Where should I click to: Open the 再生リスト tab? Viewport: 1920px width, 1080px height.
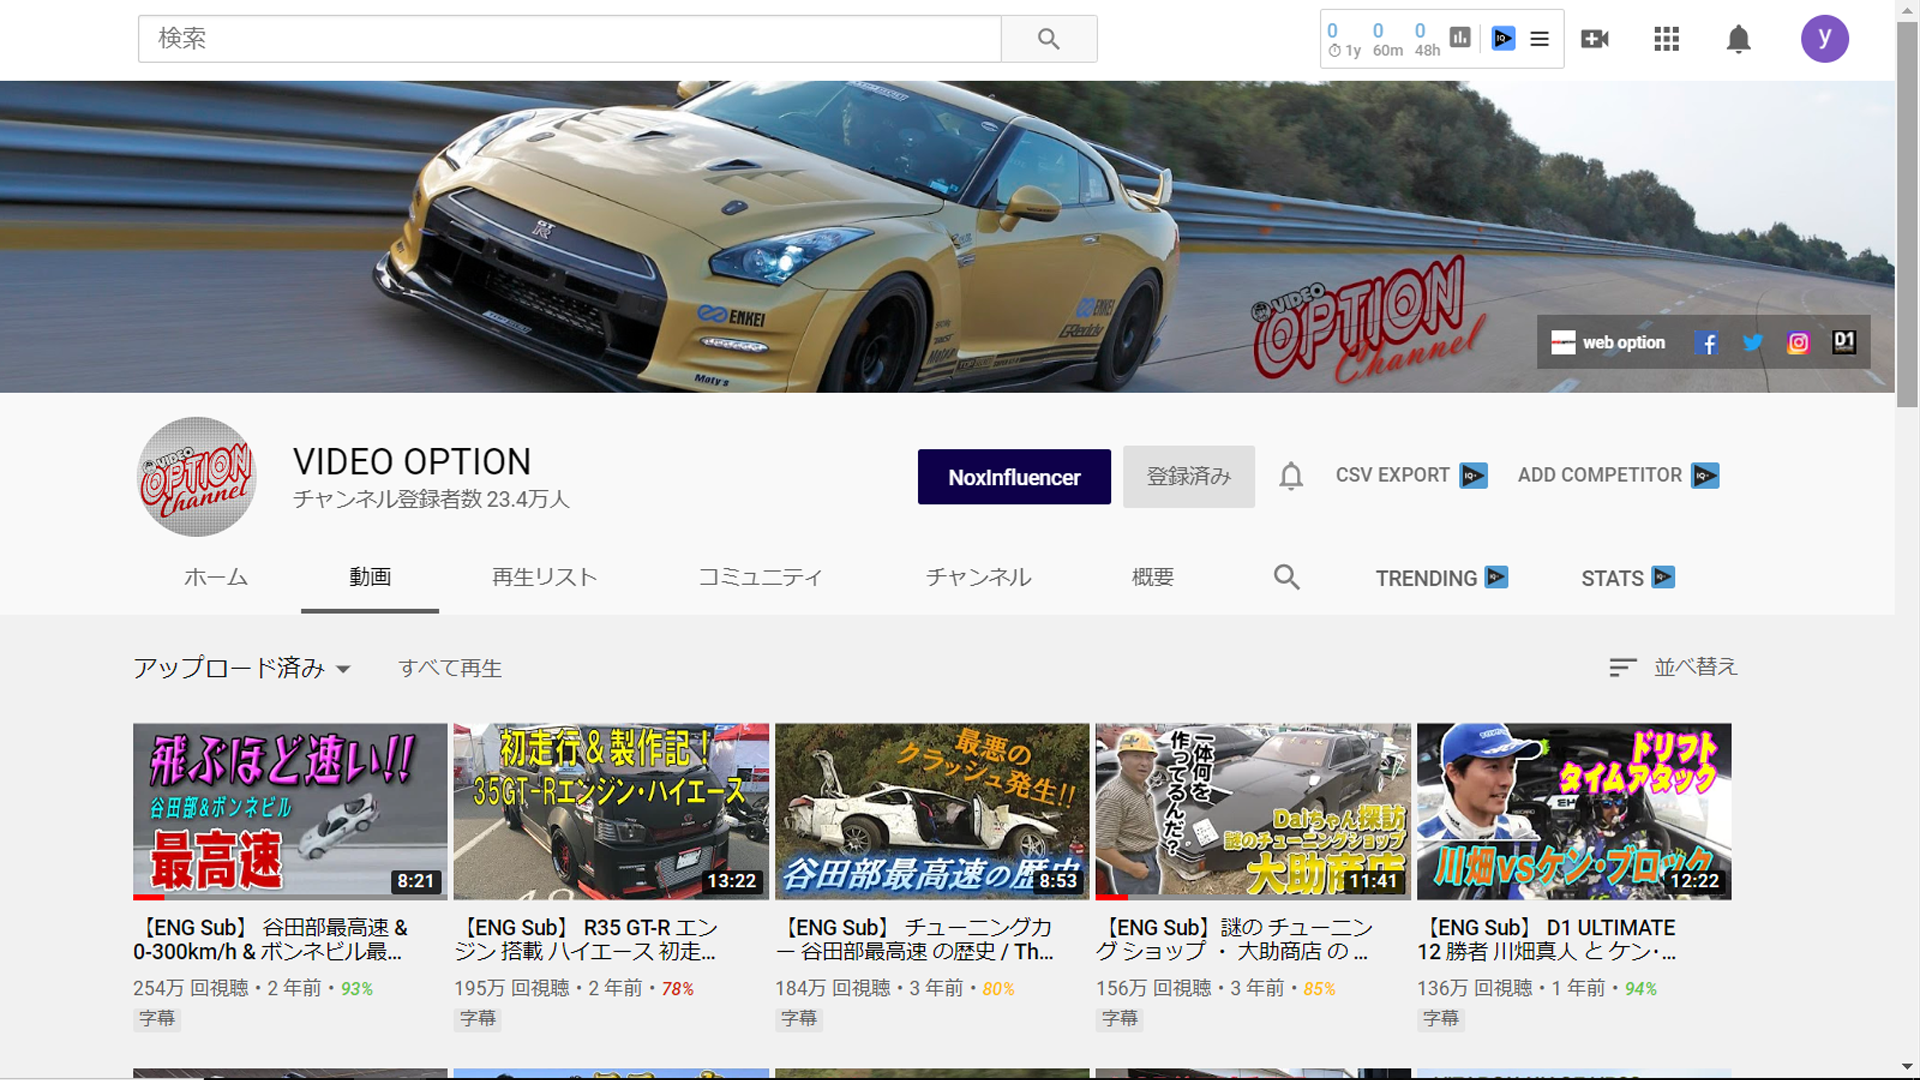(x=544, y=577)
